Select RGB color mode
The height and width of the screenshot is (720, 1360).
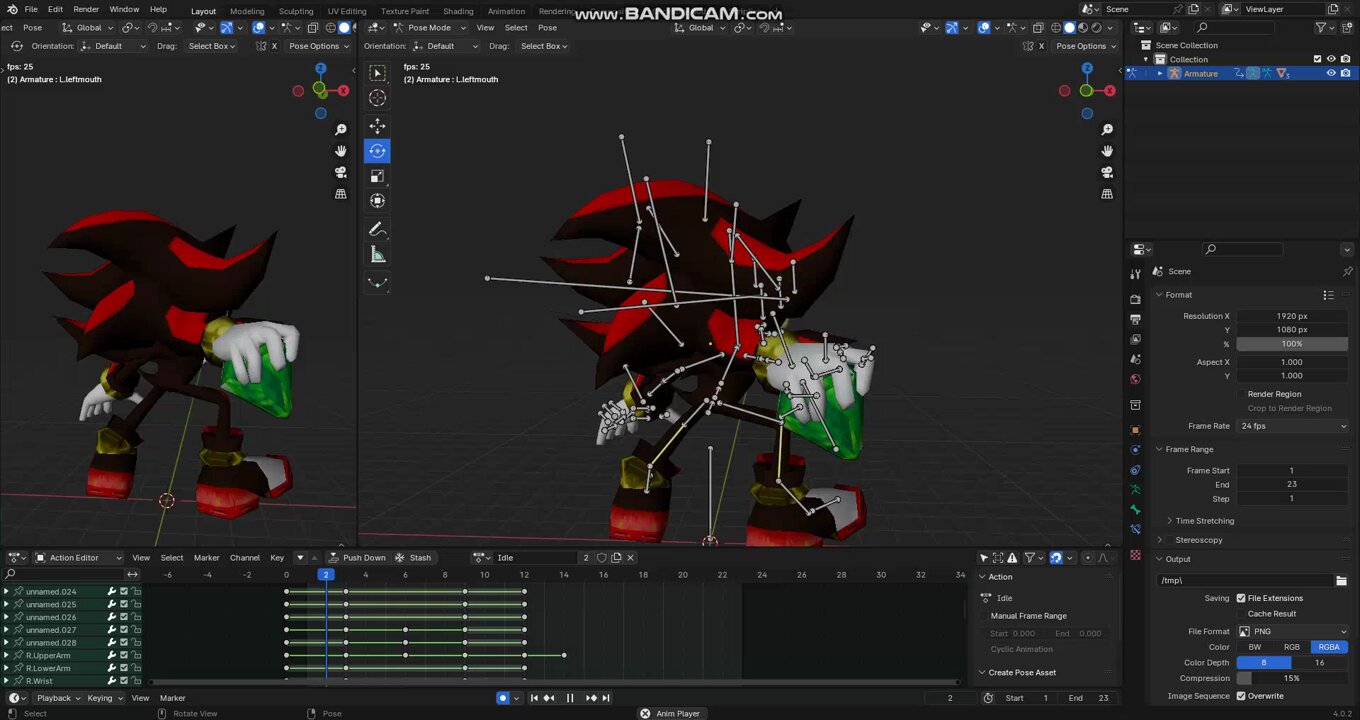pos(1292,647)
